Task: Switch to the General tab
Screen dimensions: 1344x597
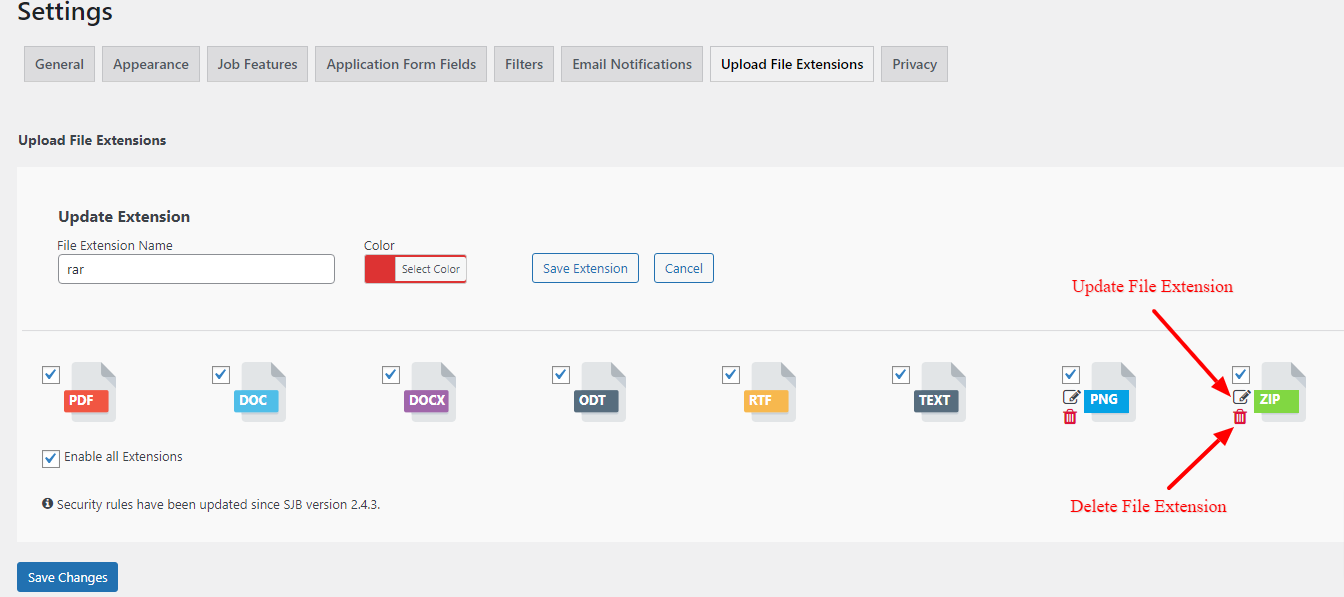Action: point(60,64)
